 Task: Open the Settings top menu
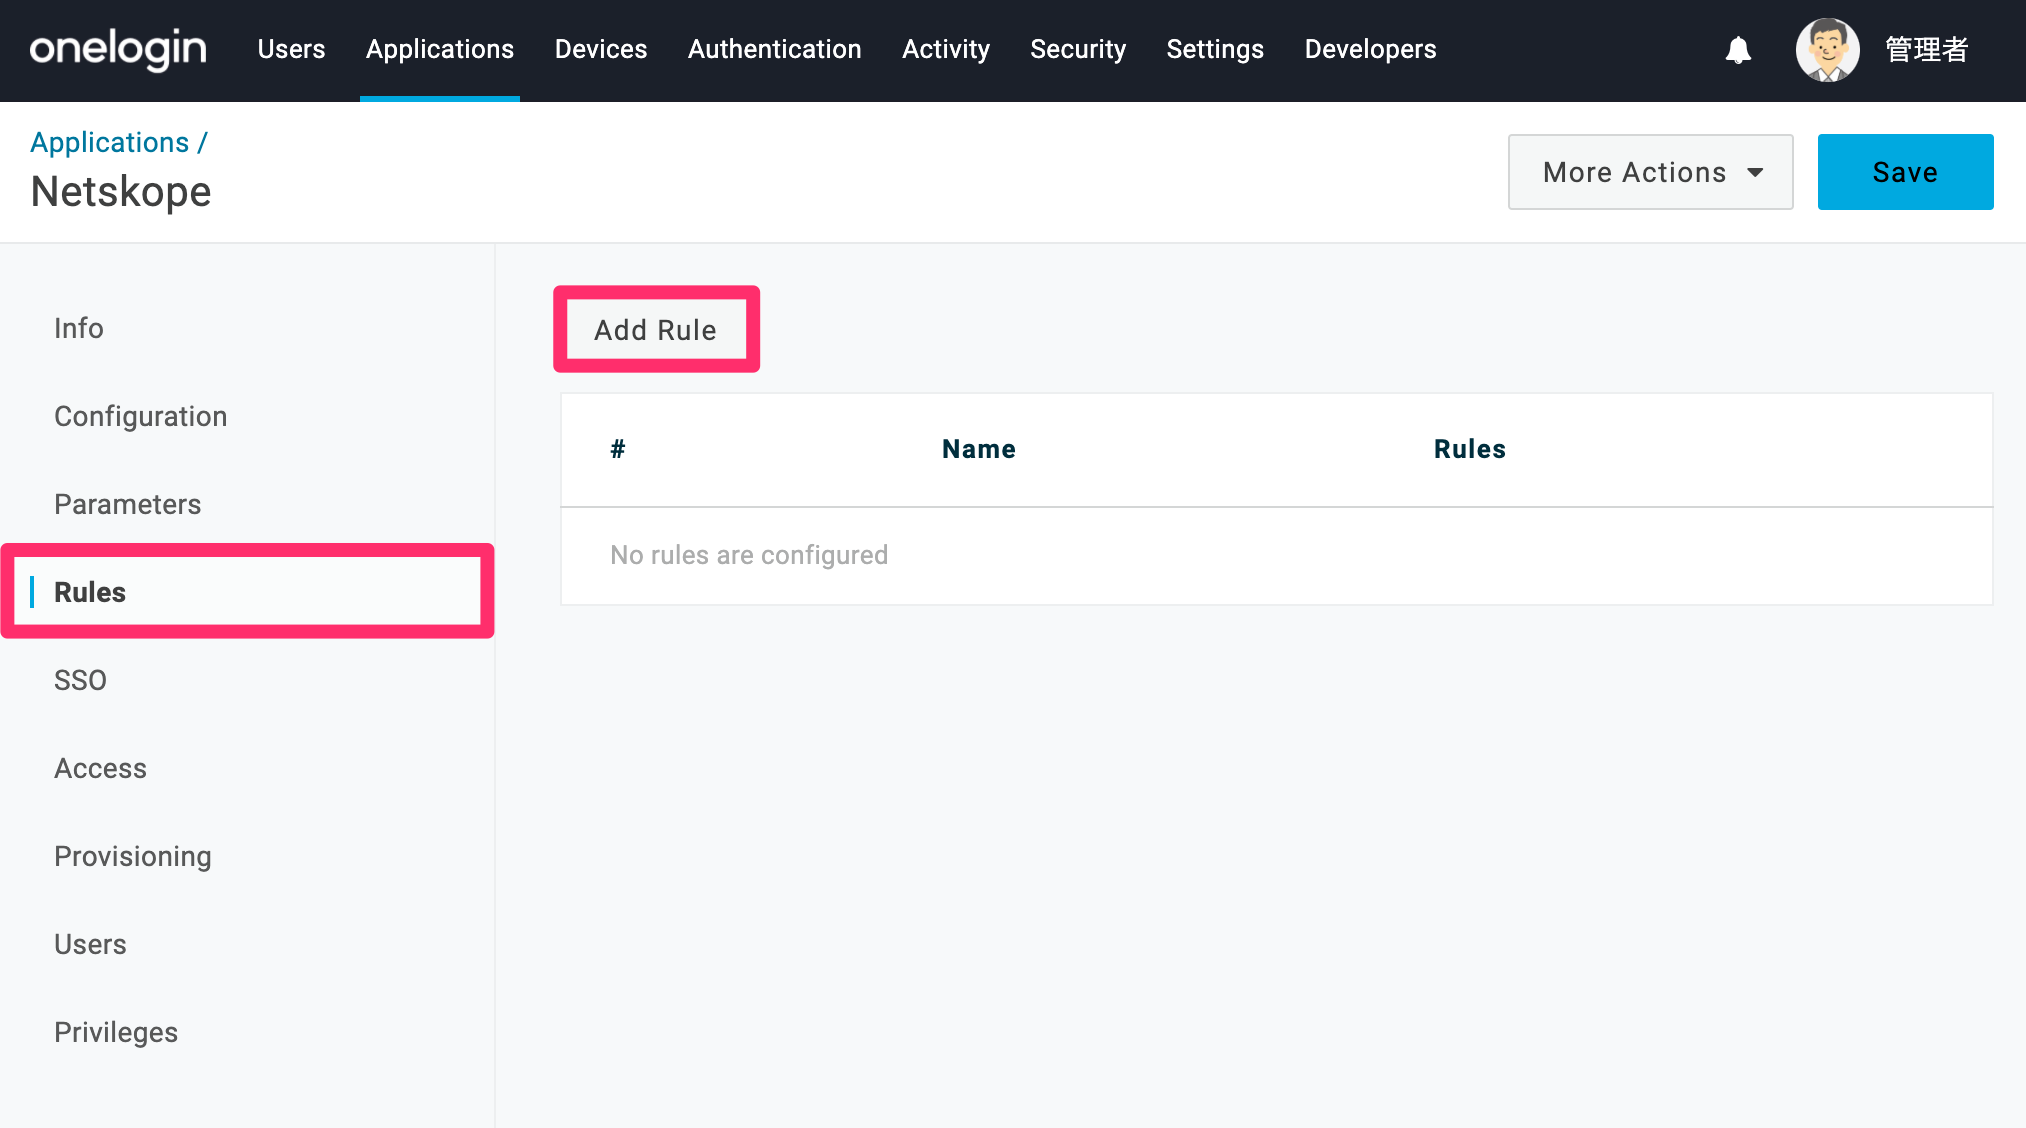[x=1215, y=49]
